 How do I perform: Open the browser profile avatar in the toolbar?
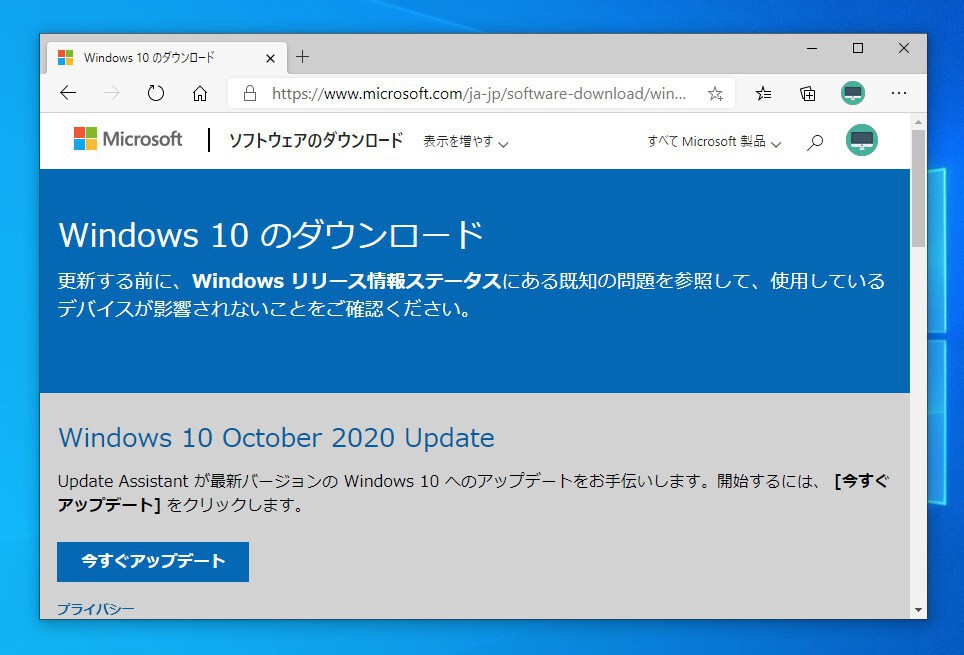pyautogui.click(x=853, y=93)
